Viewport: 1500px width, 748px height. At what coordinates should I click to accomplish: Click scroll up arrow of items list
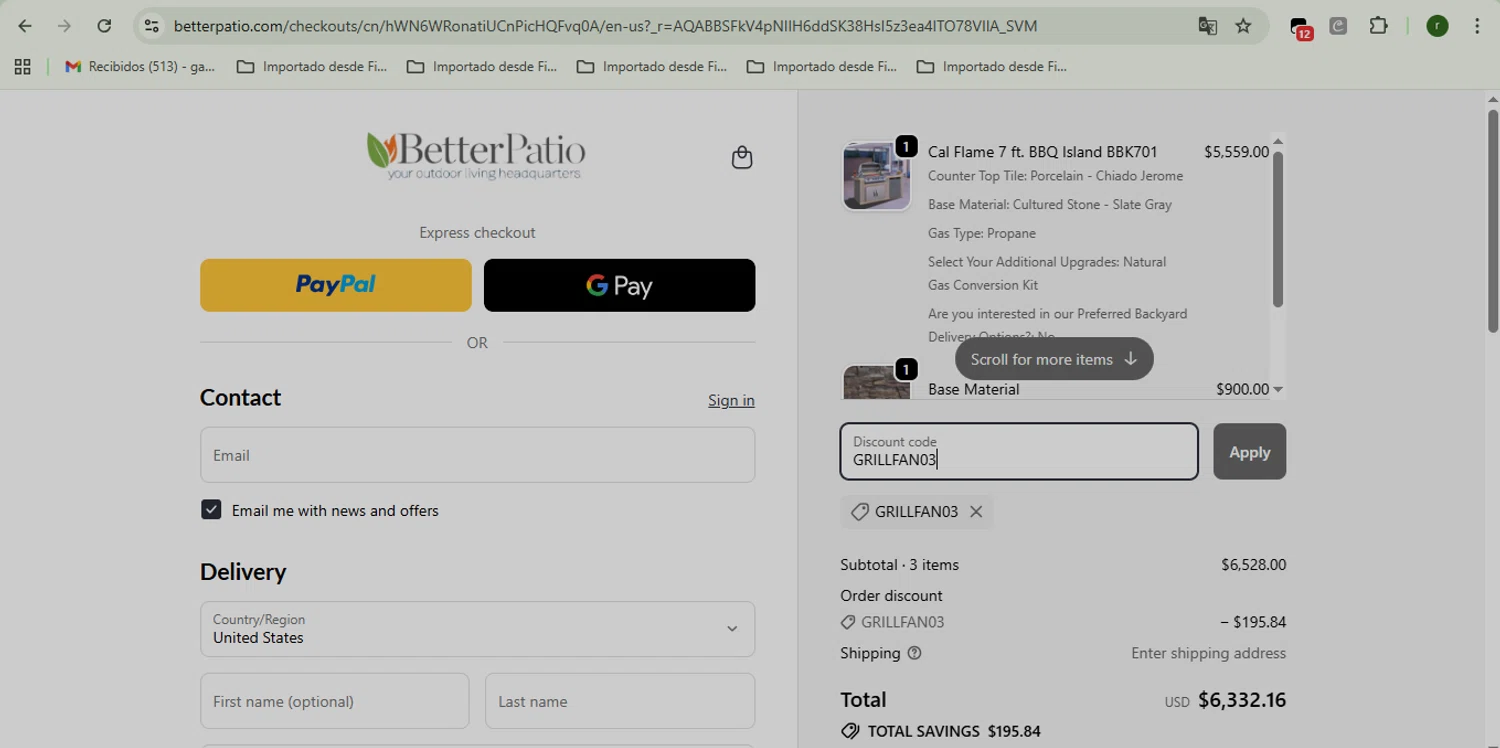point(1278,141)
